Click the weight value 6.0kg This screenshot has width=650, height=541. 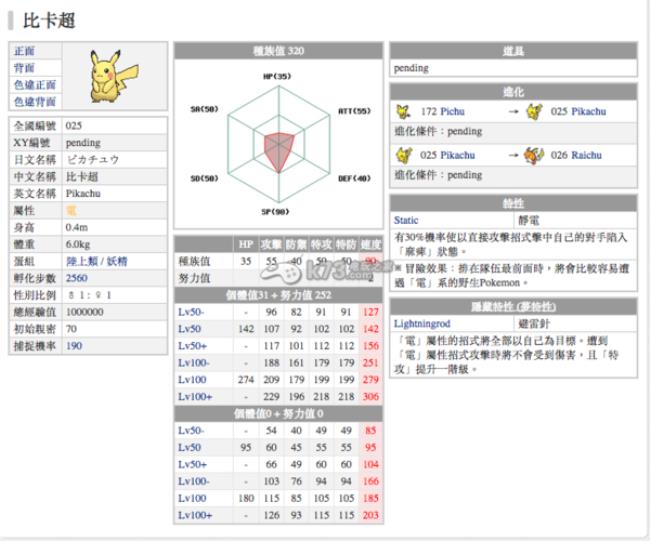pyautogui.click(x=78, y=244)
